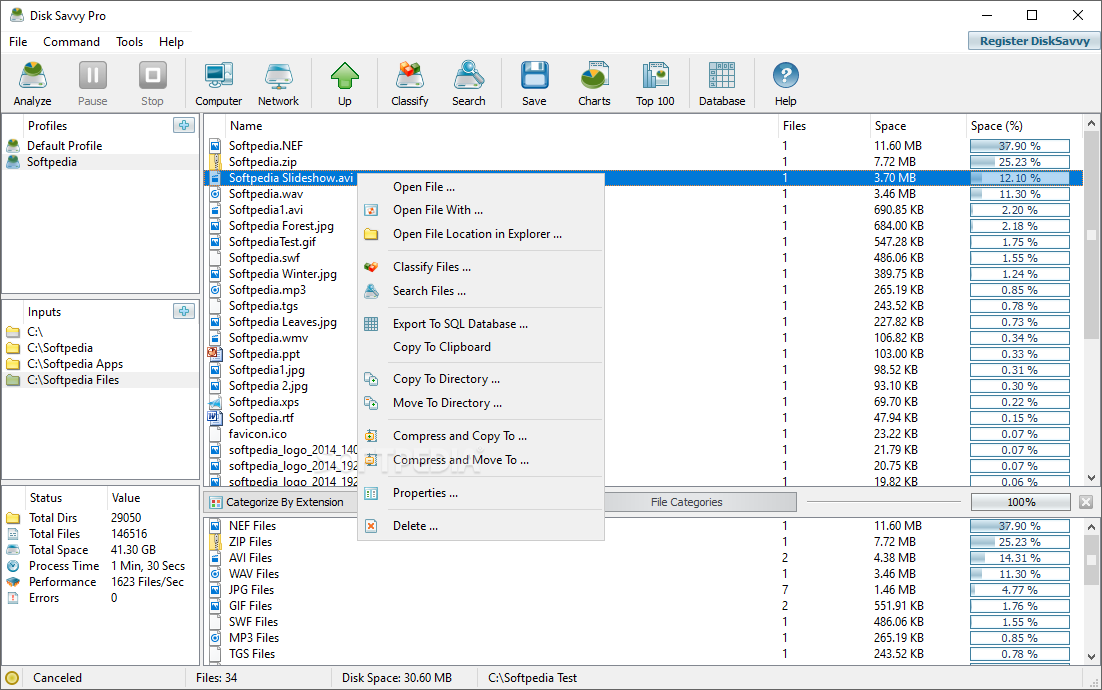
Task: Choose Copy To Directory ...
Action: tap(481, 379)
